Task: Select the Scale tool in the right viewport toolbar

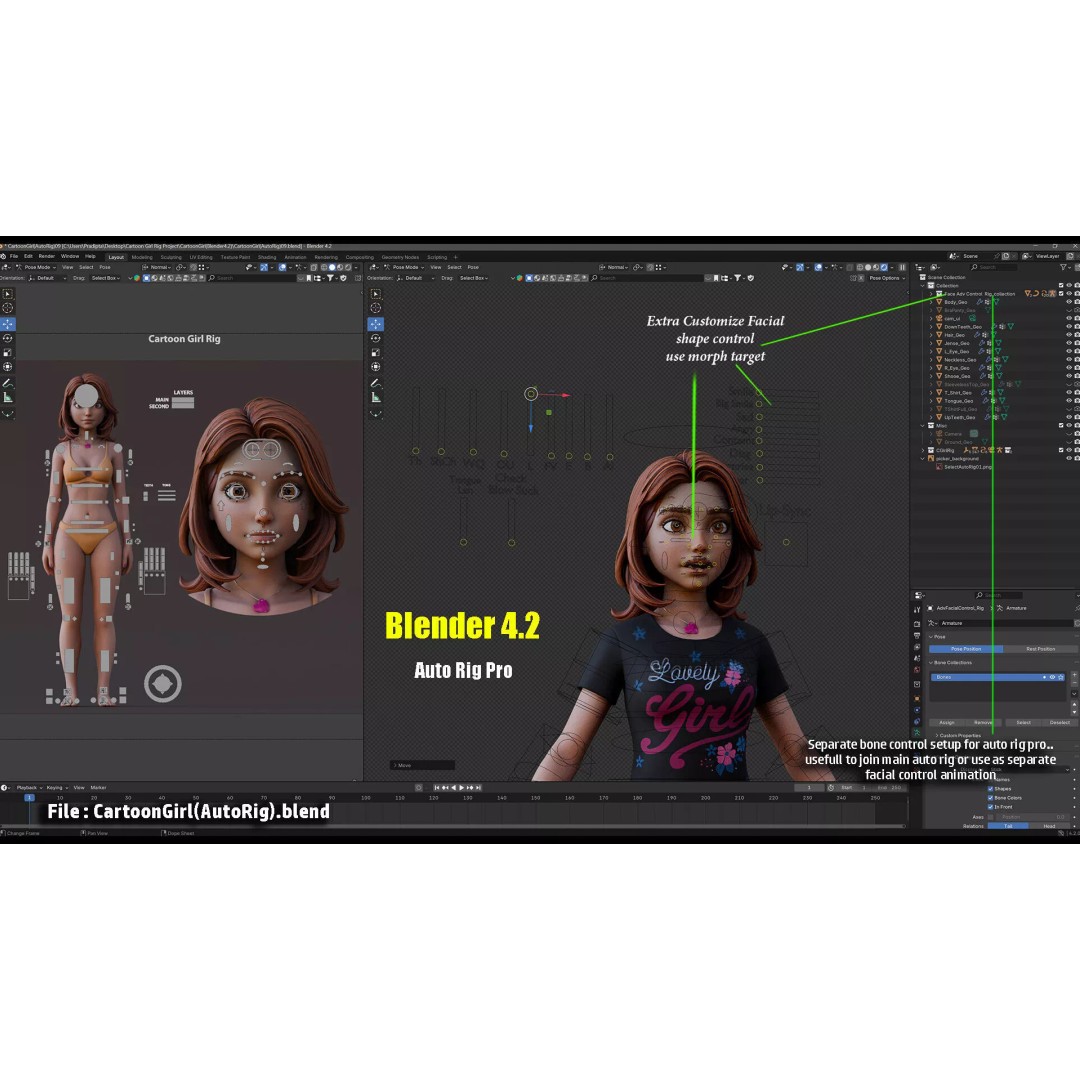Action: [375, 353]
